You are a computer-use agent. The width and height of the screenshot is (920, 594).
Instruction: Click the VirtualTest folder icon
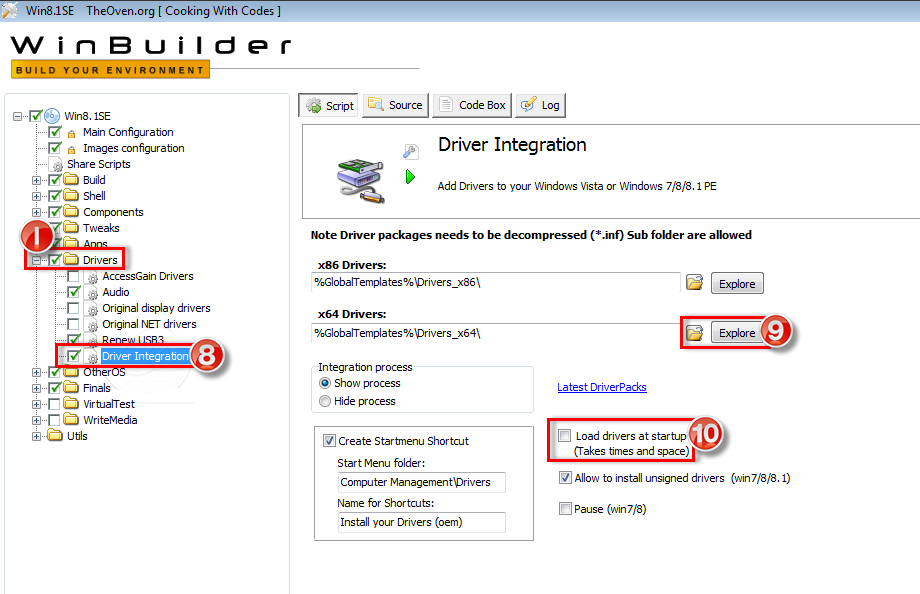[71, 403]
